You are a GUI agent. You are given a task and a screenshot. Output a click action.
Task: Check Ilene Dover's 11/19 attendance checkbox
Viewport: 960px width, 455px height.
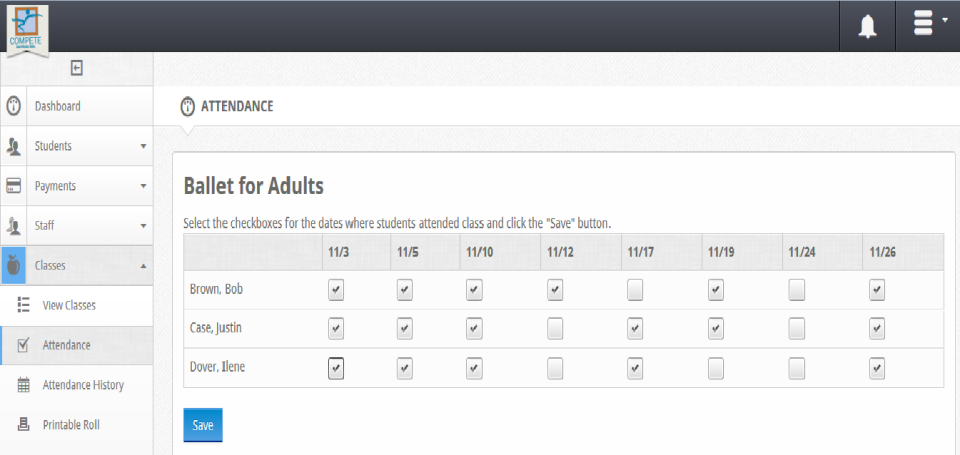716,368
